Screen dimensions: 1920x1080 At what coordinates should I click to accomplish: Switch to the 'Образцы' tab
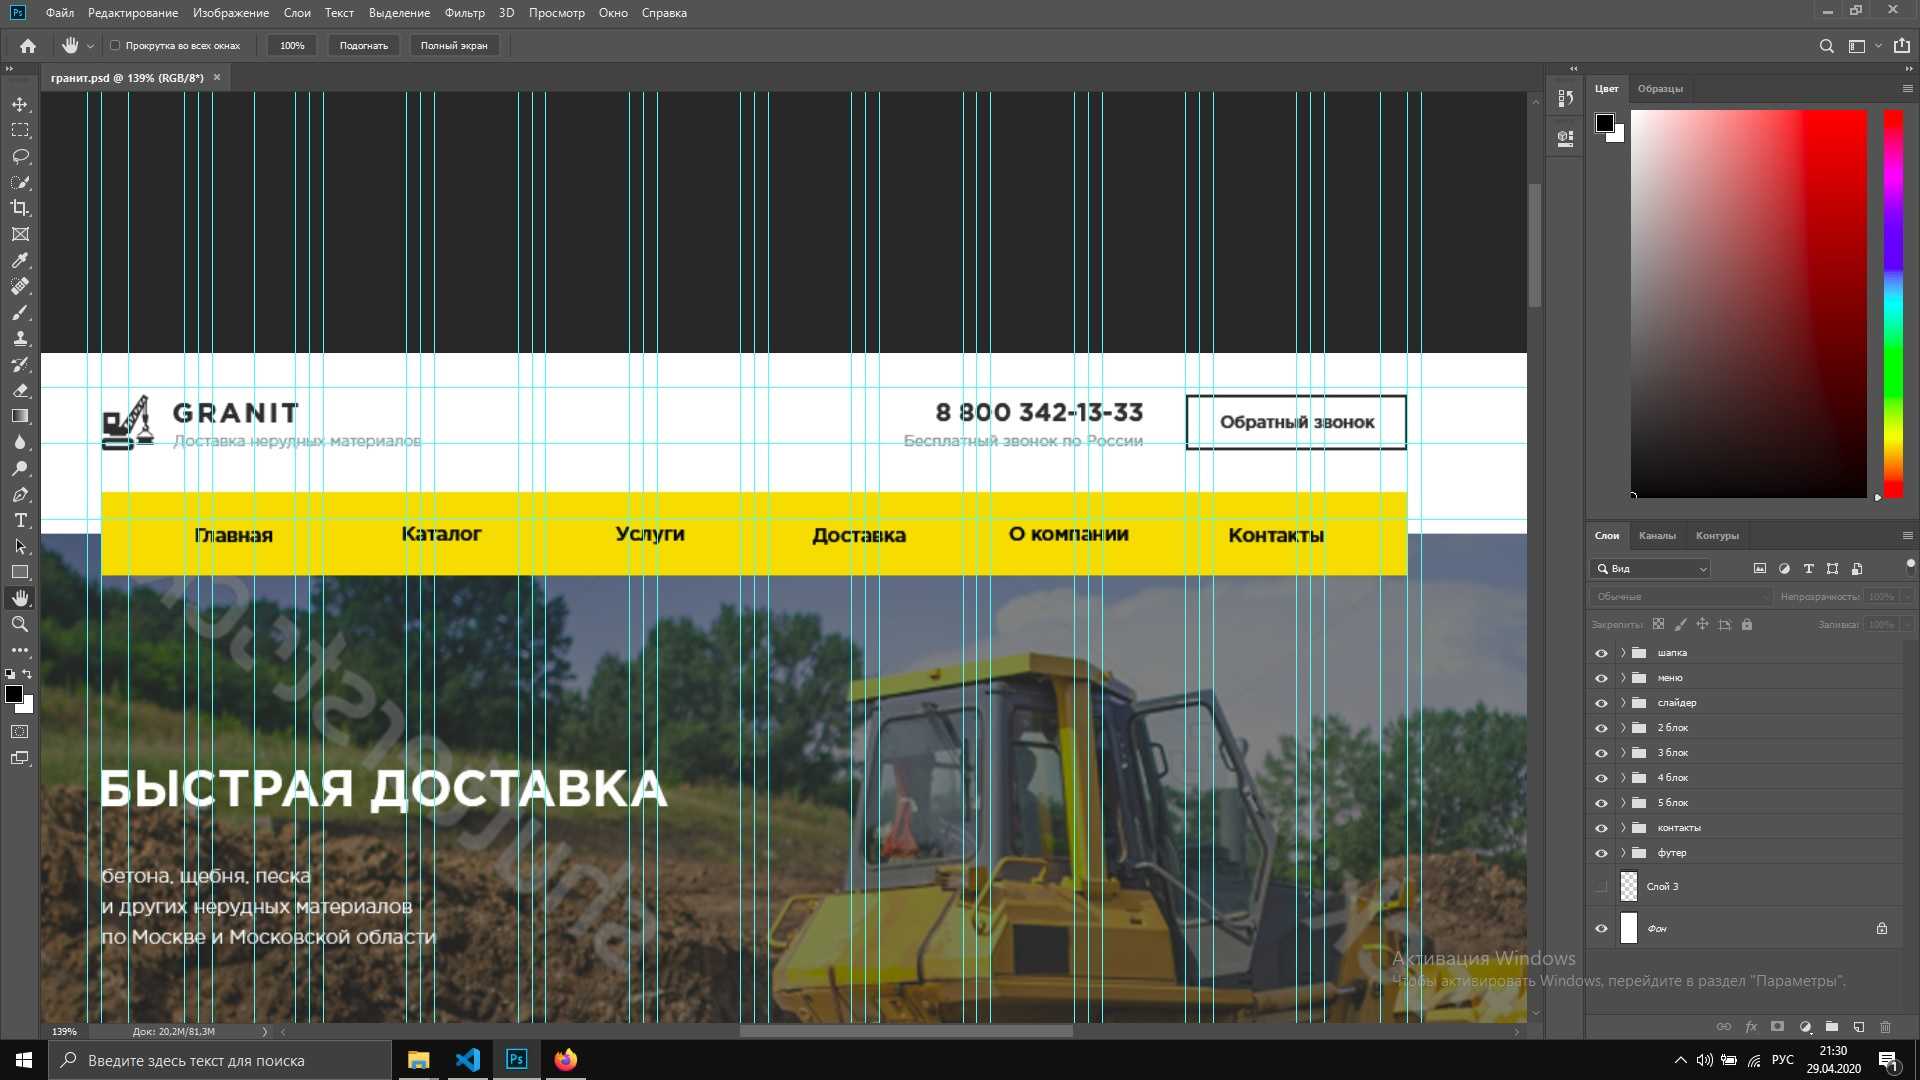point(1660,89)
